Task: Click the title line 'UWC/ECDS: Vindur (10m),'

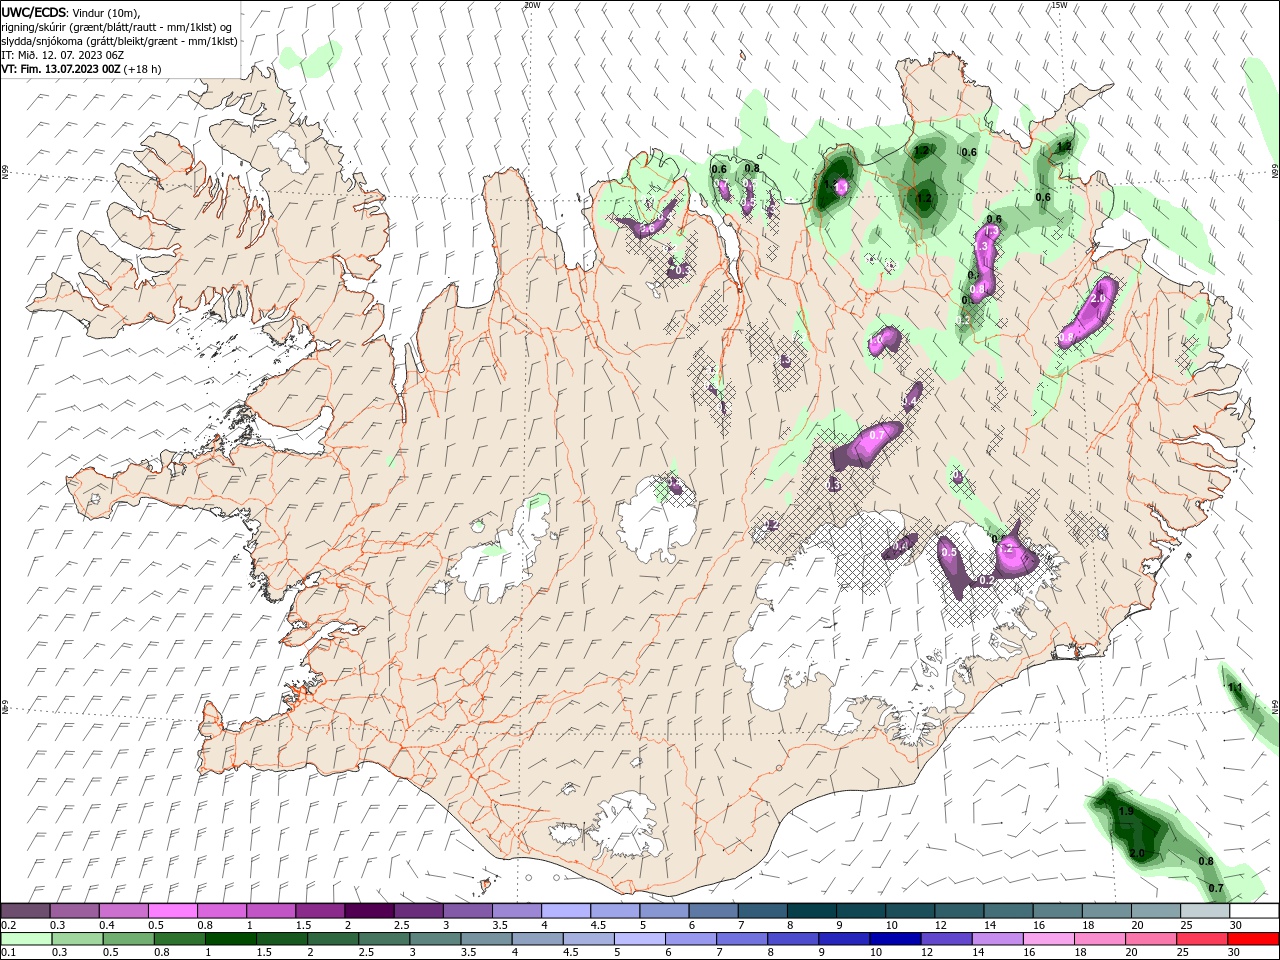Action: 71,12
